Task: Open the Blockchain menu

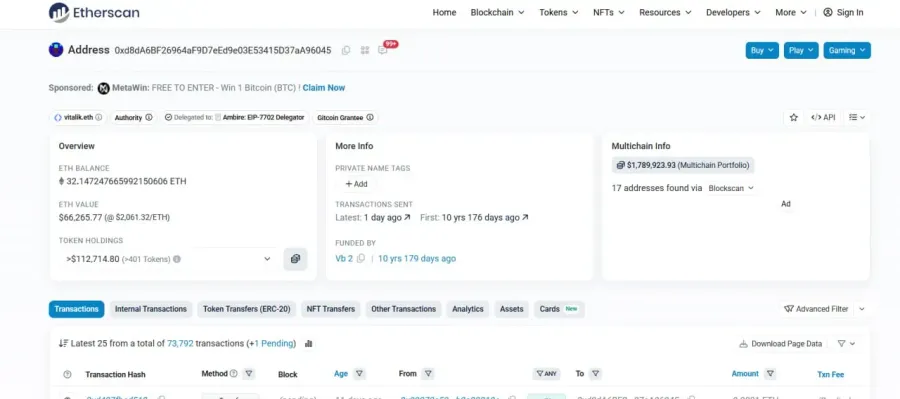Action: coord(497,12)
